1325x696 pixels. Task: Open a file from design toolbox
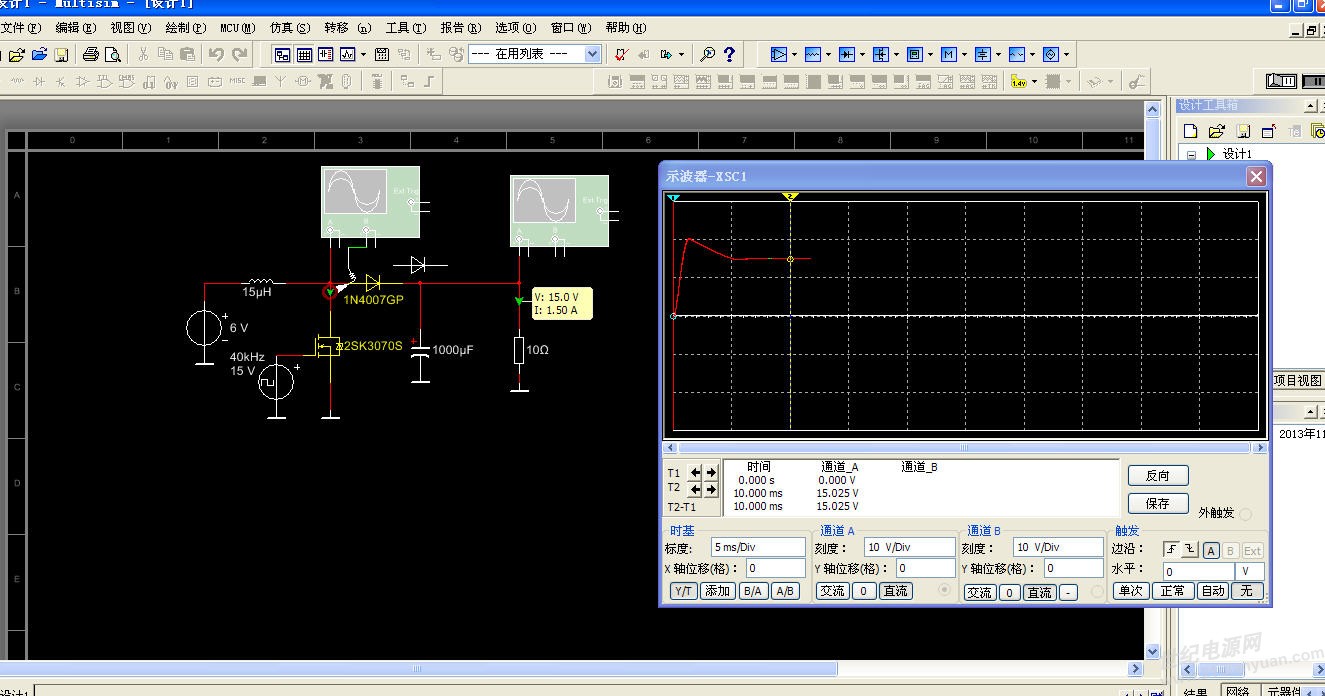click(1217, 131)
